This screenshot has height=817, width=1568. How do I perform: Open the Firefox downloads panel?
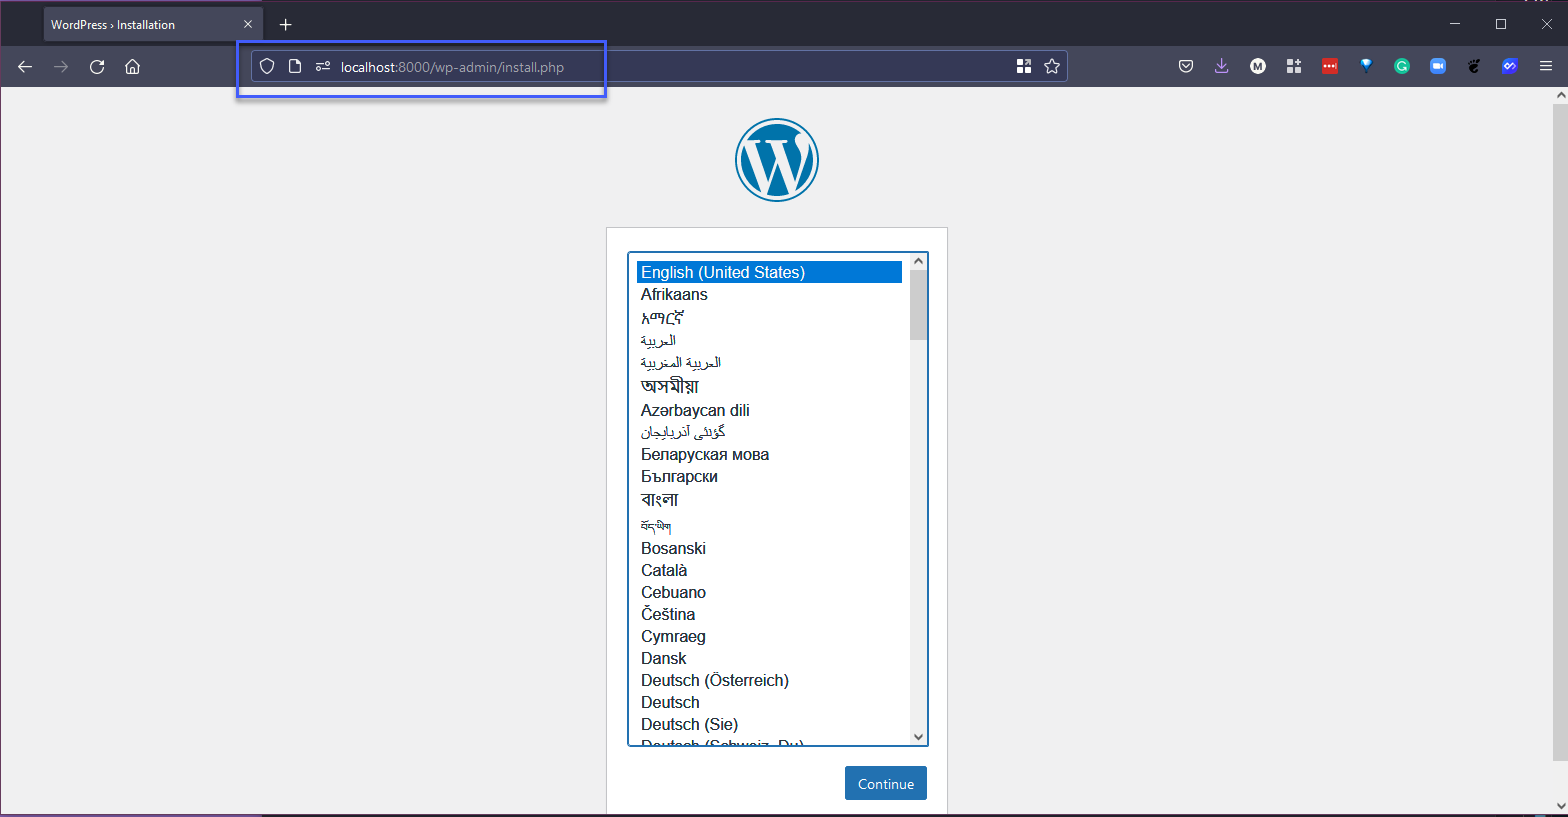pos(1221,66)
